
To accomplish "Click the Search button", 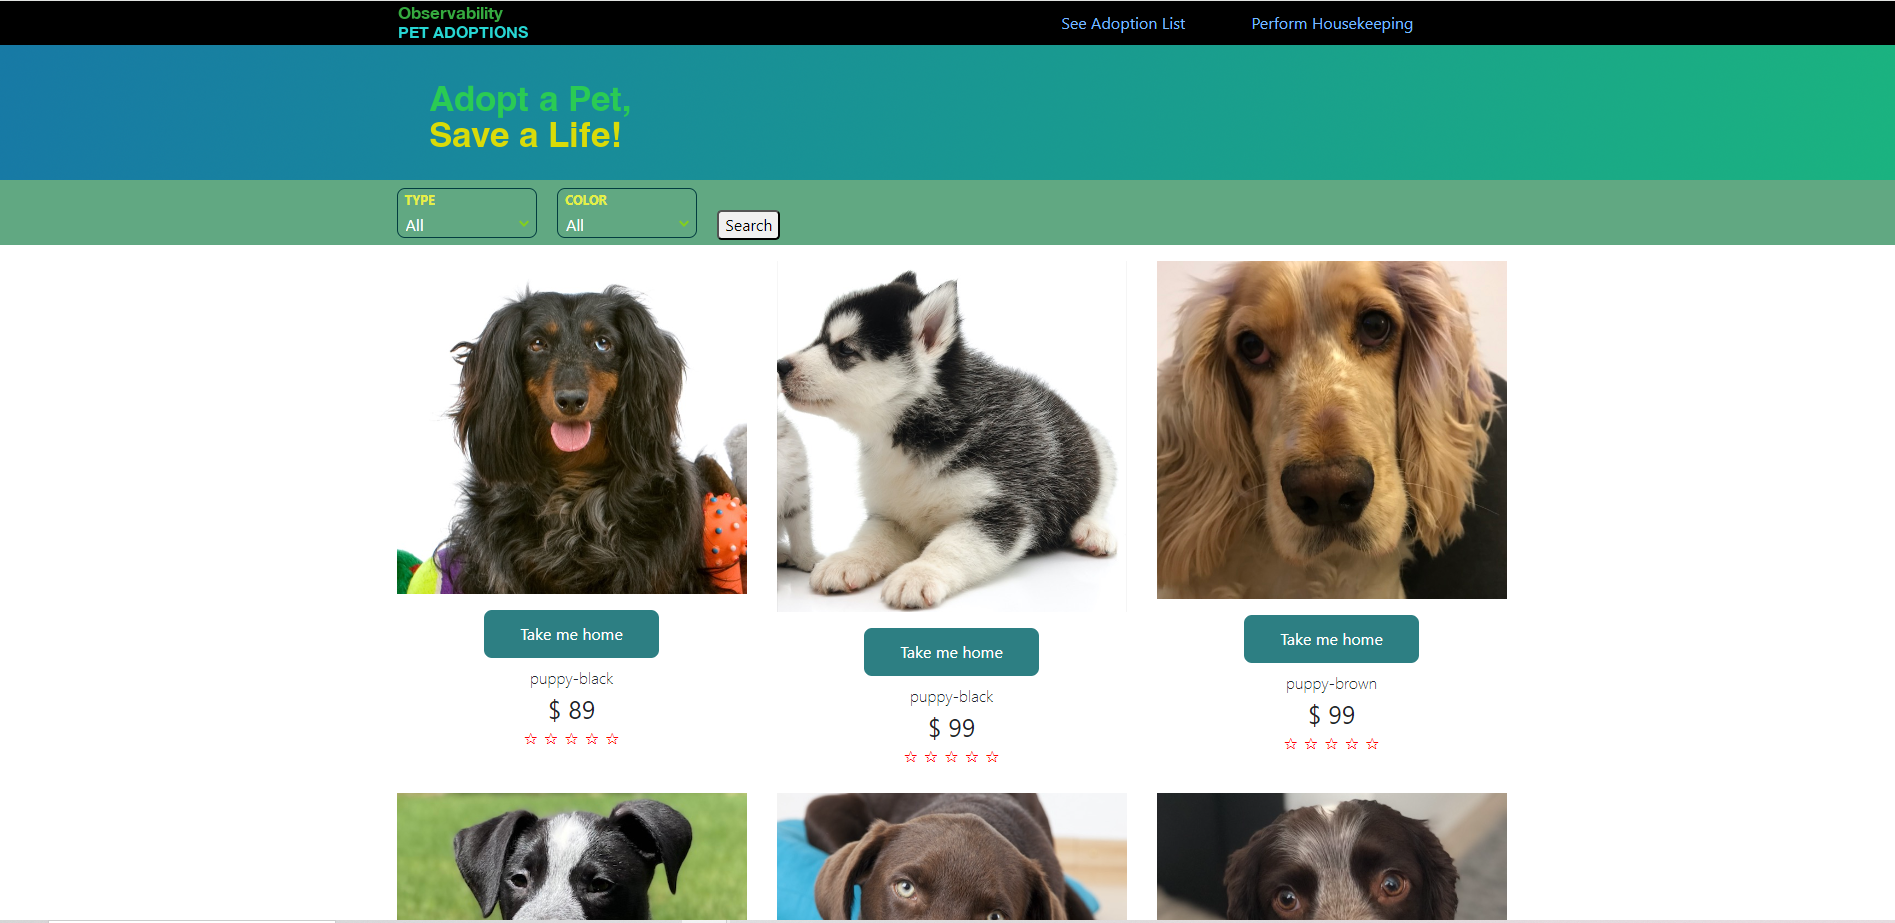I will click(x=748, y=225).
